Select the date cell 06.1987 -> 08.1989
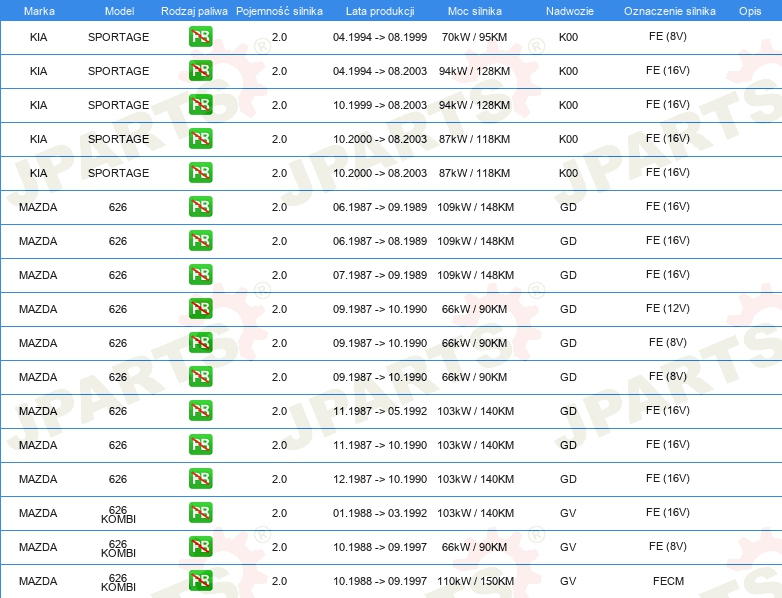Viewport: 782px width, 598px height. pyautogui.click(x=380, y=241)
